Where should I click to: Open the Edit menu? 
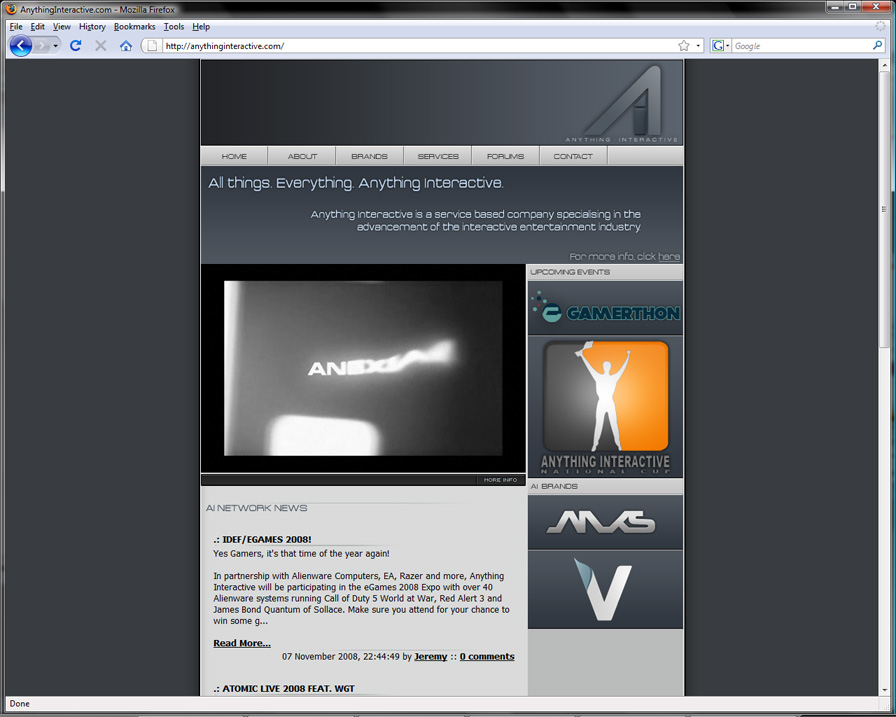(x=38, y=26)
